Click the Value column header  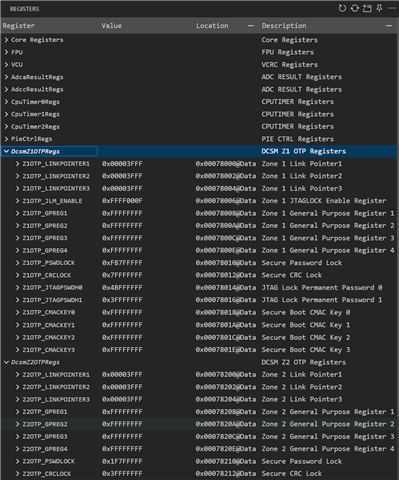111,26
